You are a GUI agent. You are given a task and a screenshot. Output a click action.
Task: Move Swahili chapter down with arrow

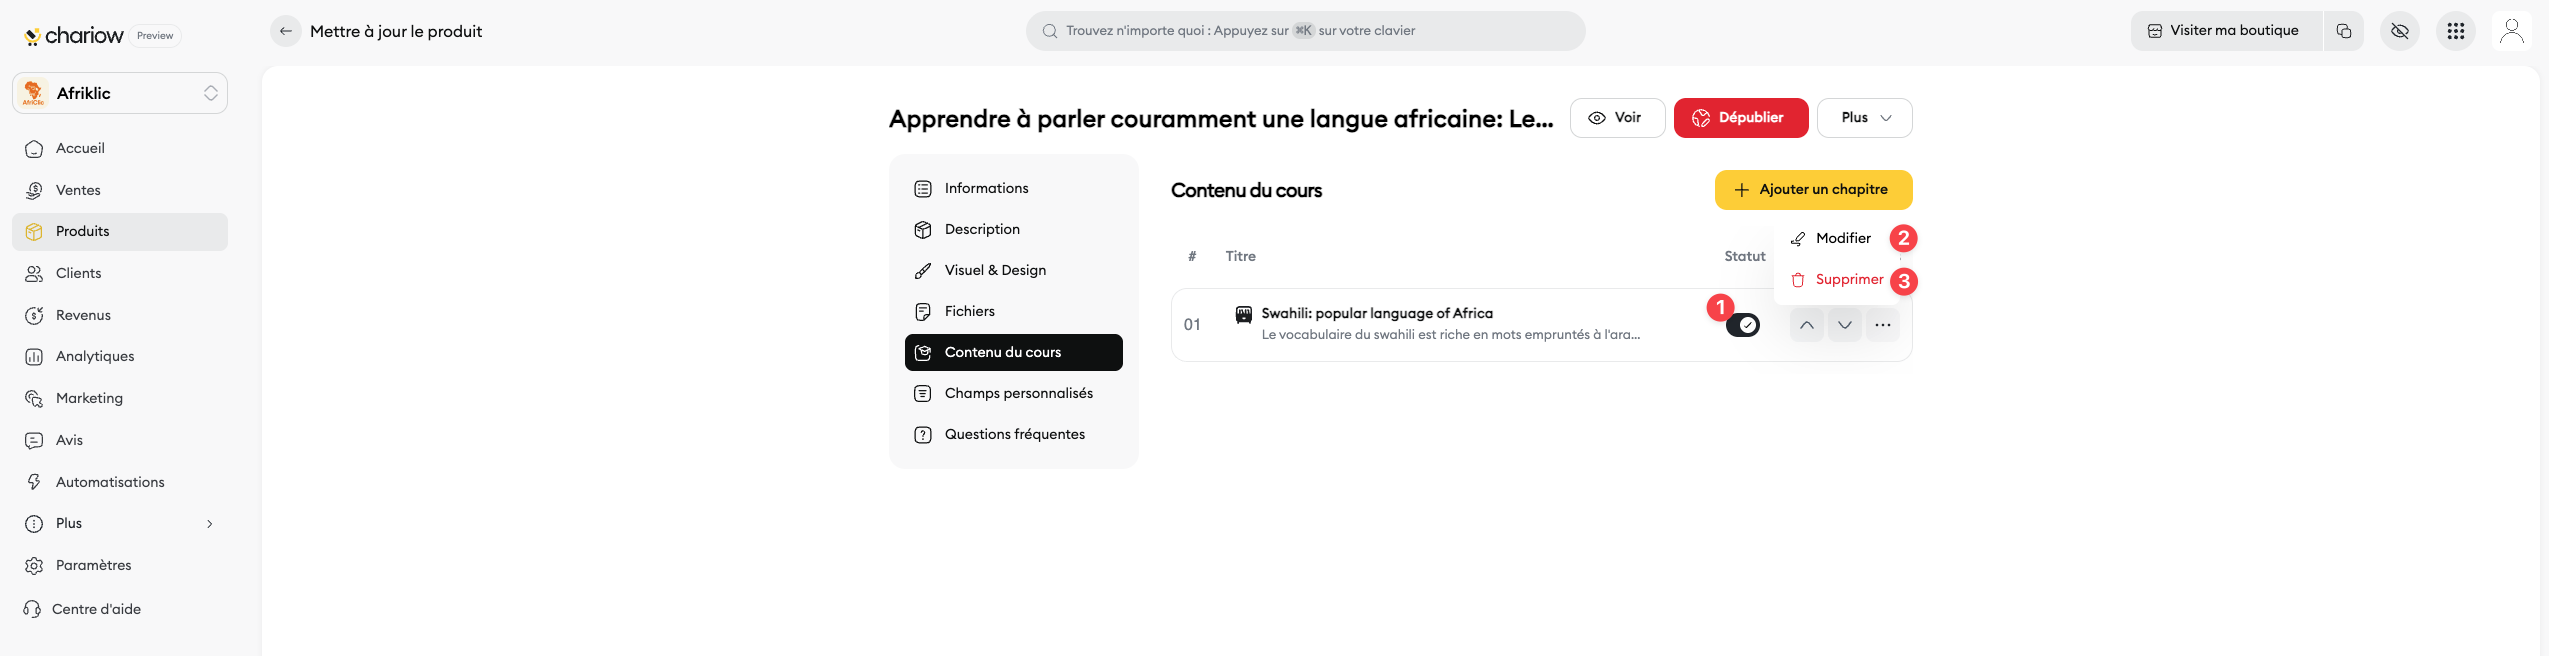(1844, 325)
